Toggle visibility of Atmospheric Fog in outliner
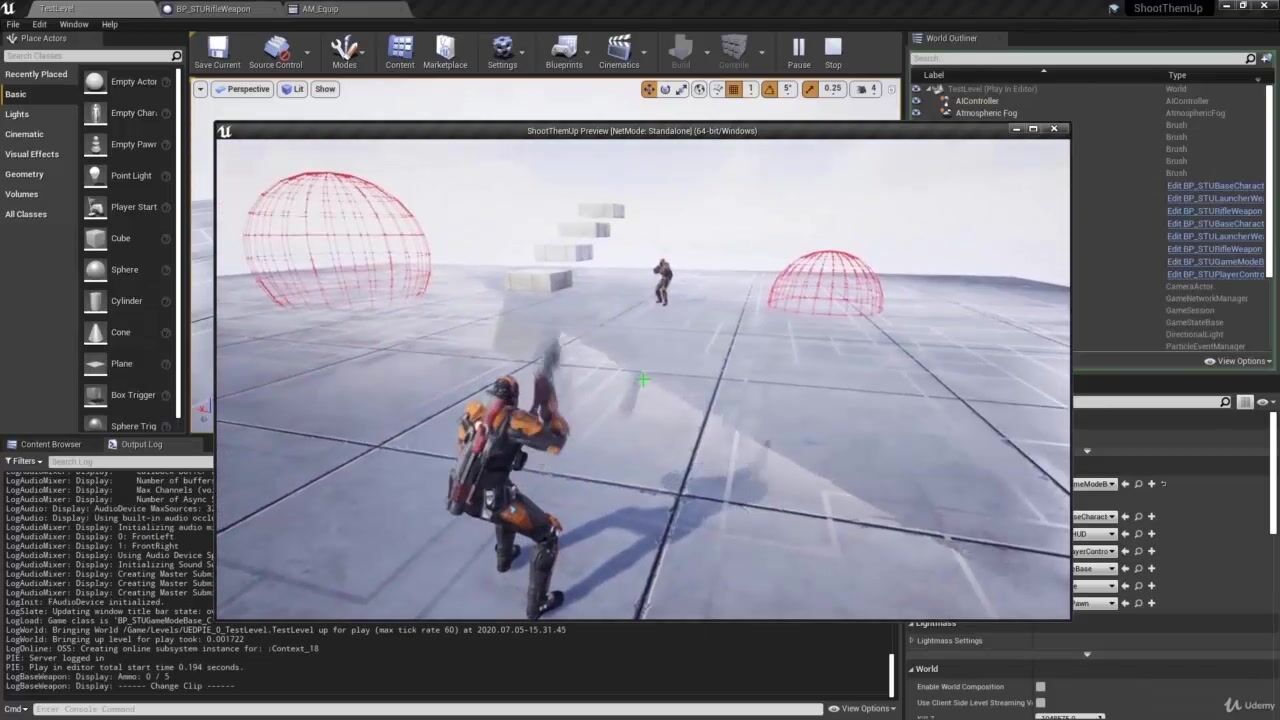The width and height of the screenshot is (1280, 720). [x=916, y=113]
